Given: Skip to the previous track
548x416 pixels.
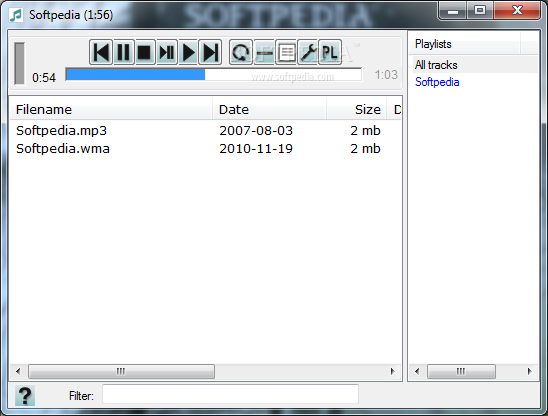Looking at the screenshot, I should point(101,52).
